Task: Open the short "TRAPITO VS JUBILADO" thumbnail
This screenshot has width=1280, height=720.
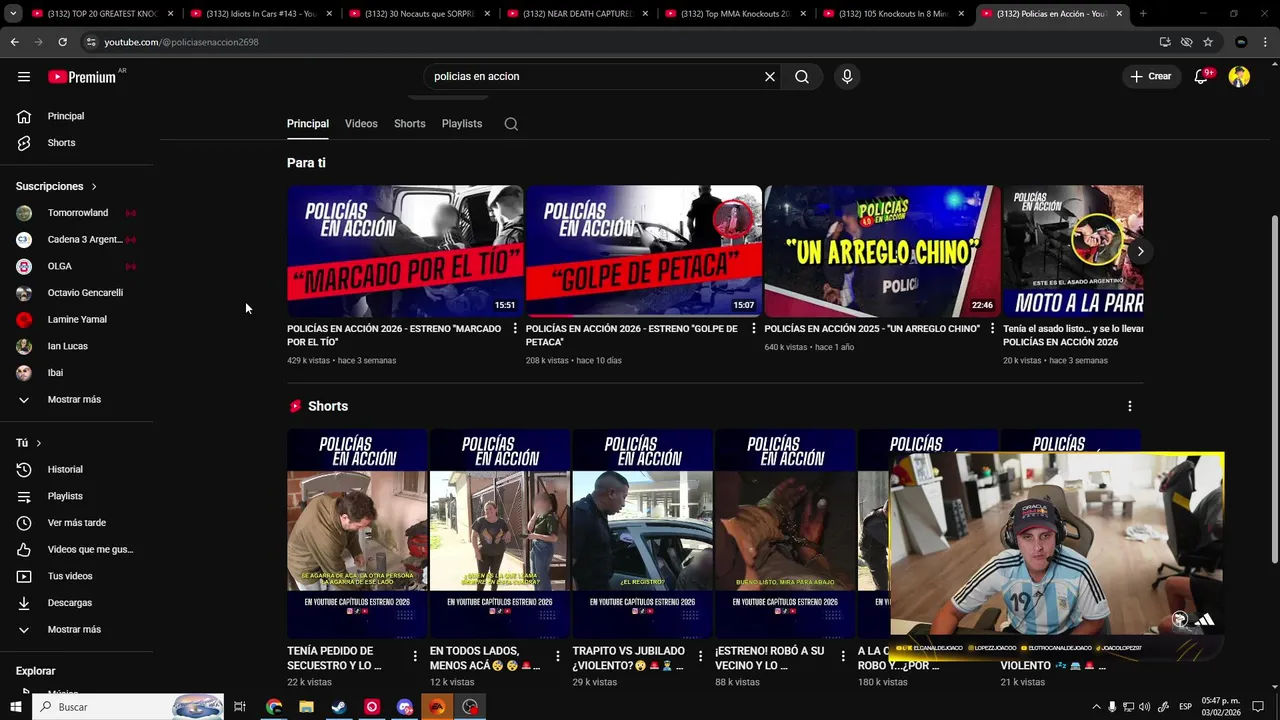Action: (642, 534)
